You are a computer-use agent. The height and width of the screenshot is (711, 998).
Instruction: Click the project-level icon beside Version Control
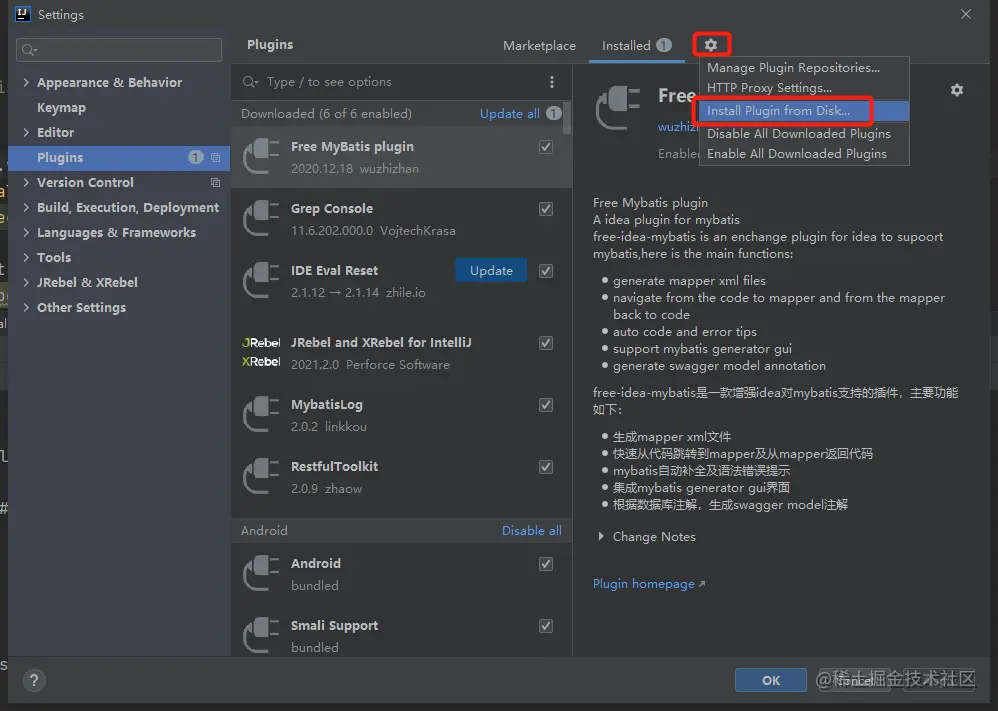point(216,183)
